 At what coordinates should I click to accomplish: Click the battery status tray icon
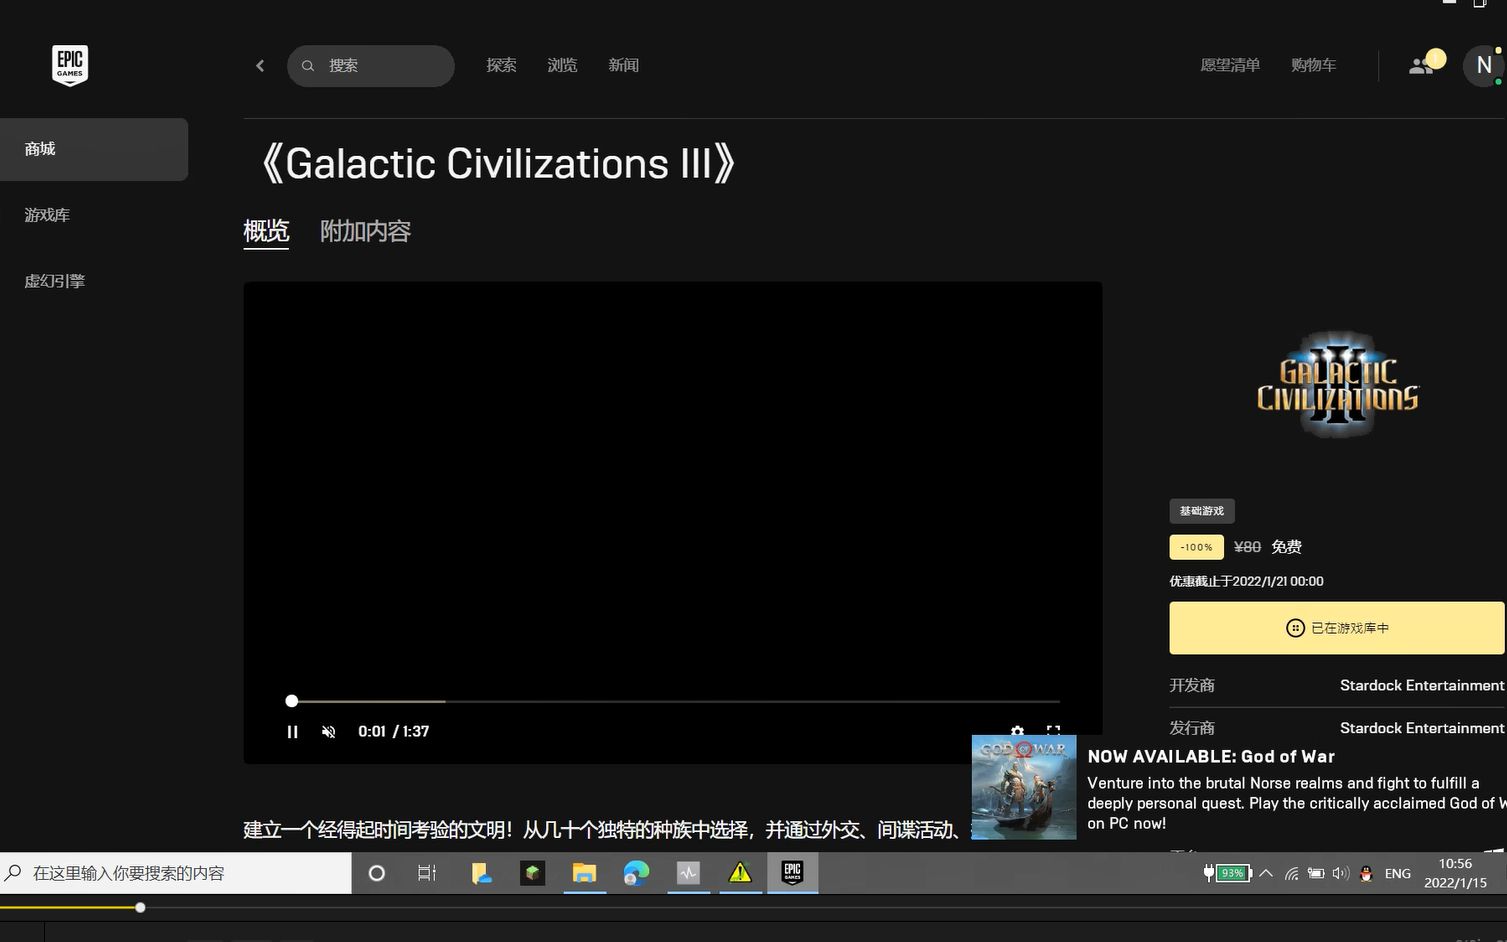click(1316, 873)
